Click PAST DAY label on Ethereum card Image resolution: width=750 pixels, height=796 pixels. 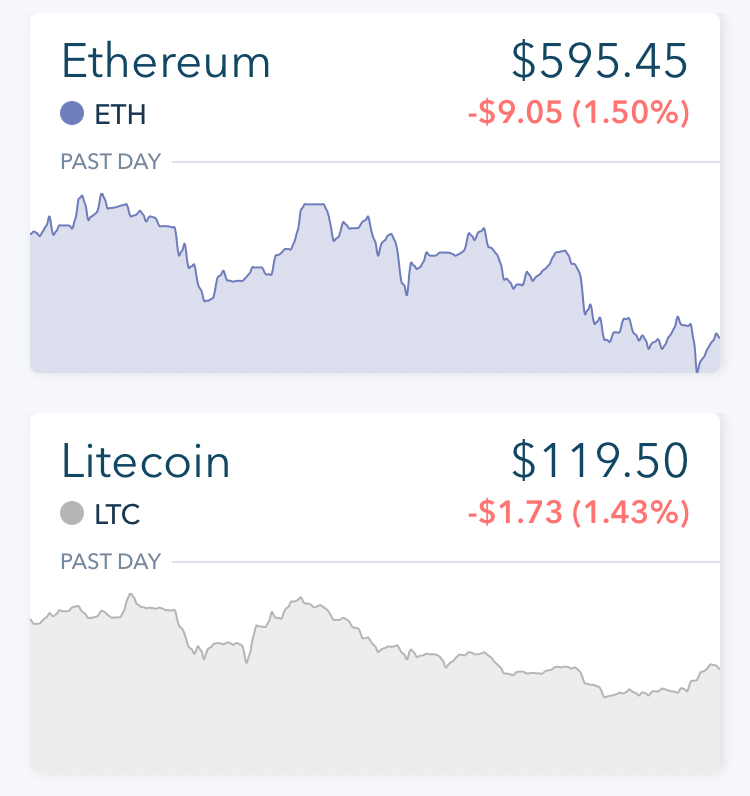(x=111, y=161)
